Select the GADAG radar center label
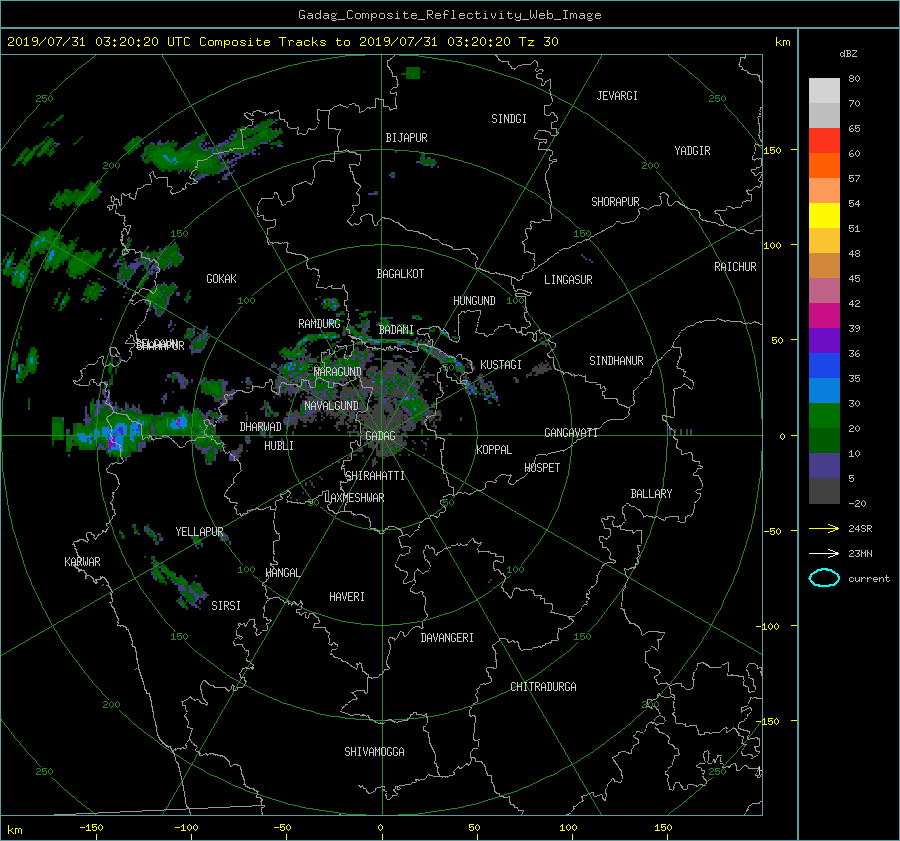Image resolution: width=900 pixels, height=841 pixels. coord(380,436)
